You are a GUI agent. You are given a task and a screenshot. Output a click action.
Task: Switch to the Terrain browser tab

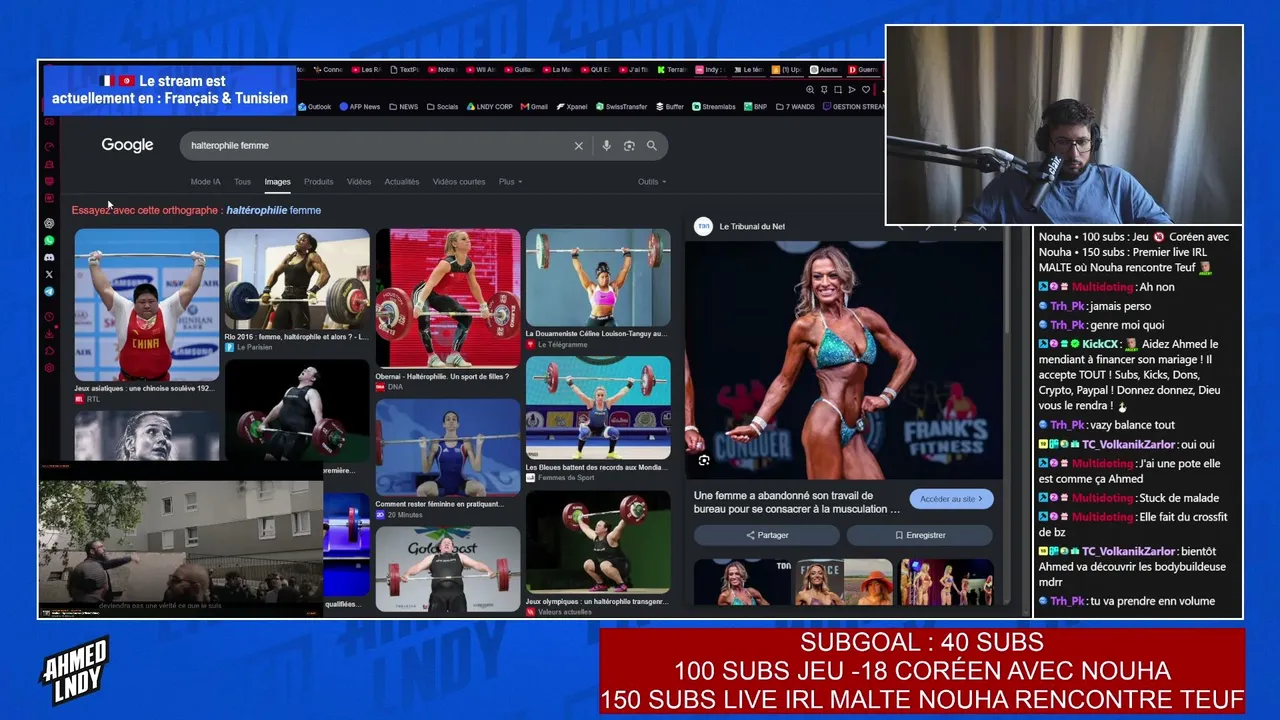click(x=670, y=70)
